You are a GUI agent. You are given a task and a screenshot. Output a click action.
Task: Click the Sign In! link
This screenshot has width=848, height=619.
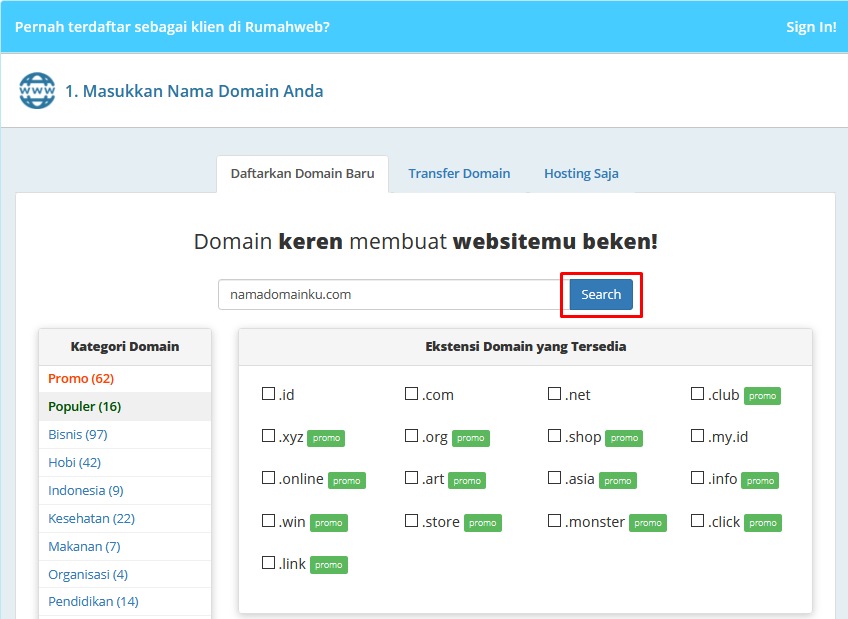click(811, 26)
